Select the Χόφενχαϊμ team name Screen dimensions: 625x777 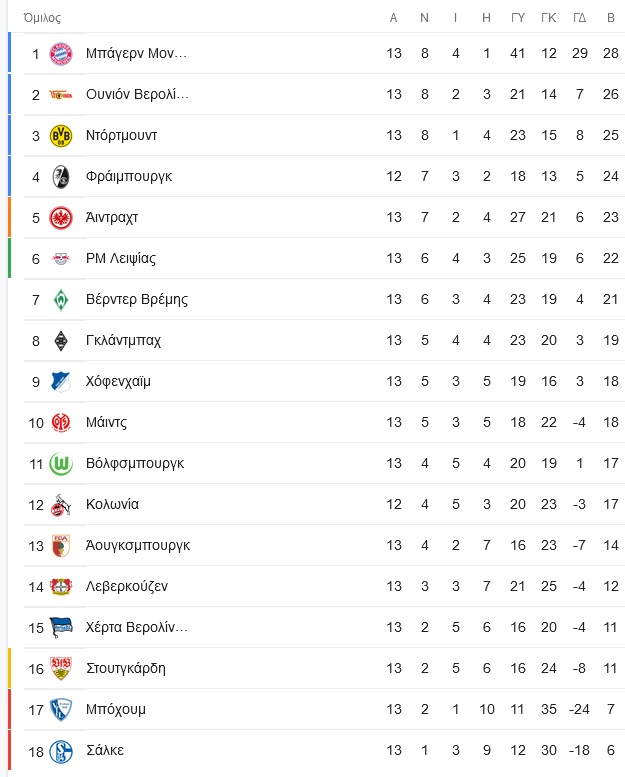click(118, 382)
